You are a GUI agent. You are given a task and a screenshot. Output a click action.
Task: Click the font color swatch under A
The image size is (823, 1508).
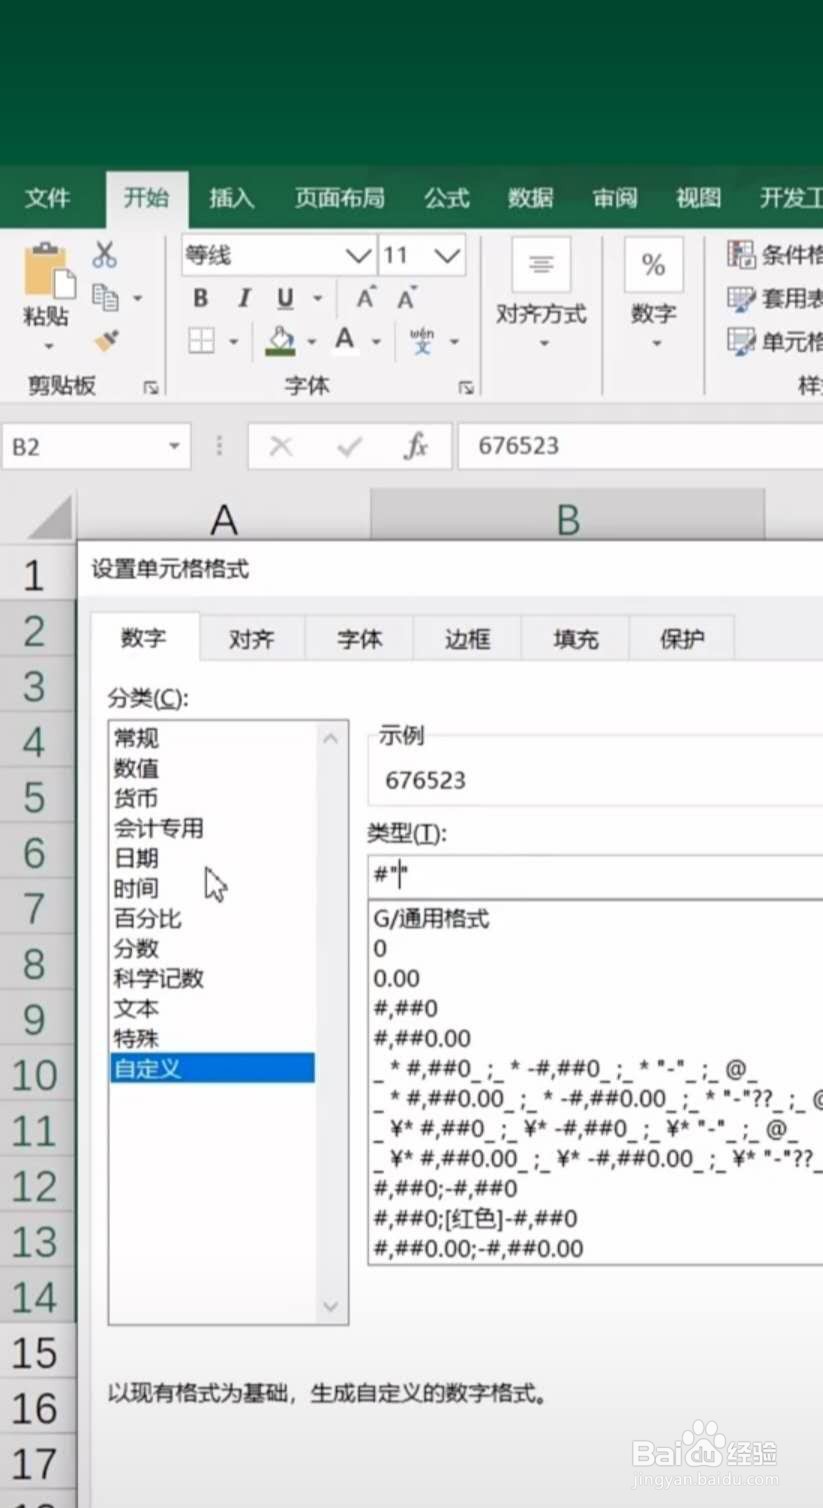click(344, 340)
